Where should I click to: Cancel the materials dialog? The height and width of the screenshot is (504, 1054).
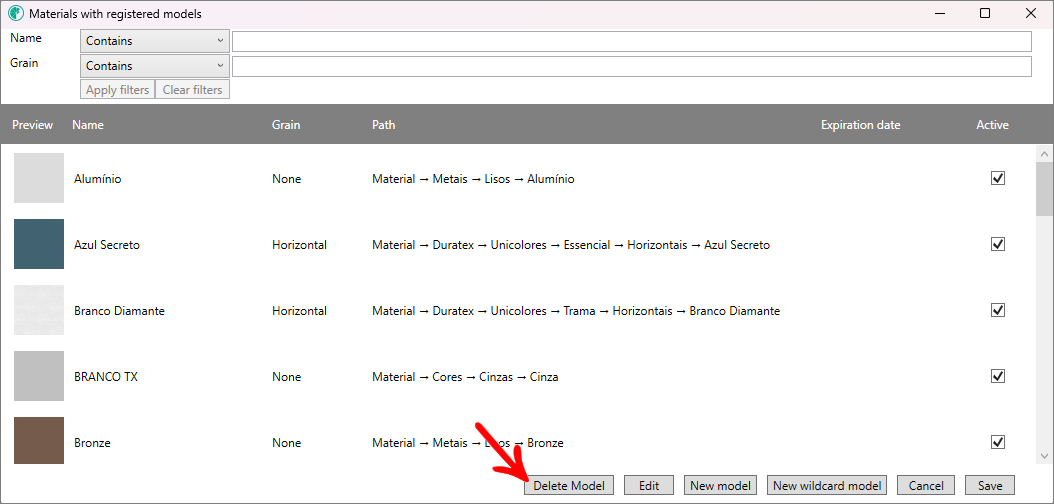point(926,485)
